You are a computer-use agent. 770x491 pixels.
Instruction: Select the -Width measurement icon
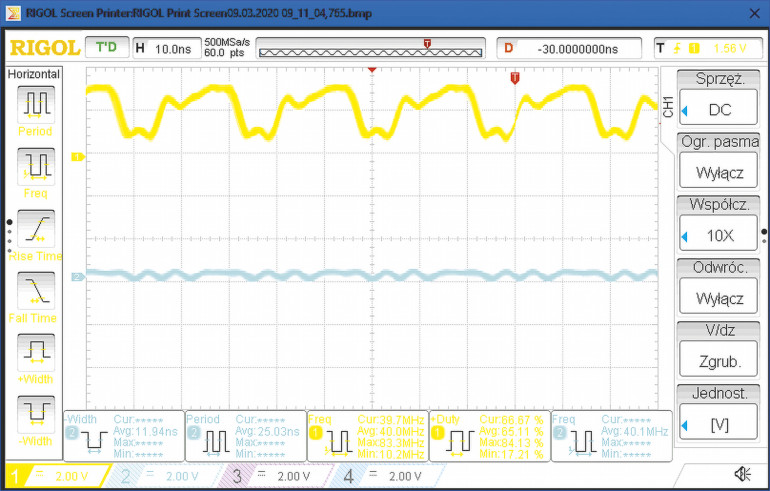36,413
